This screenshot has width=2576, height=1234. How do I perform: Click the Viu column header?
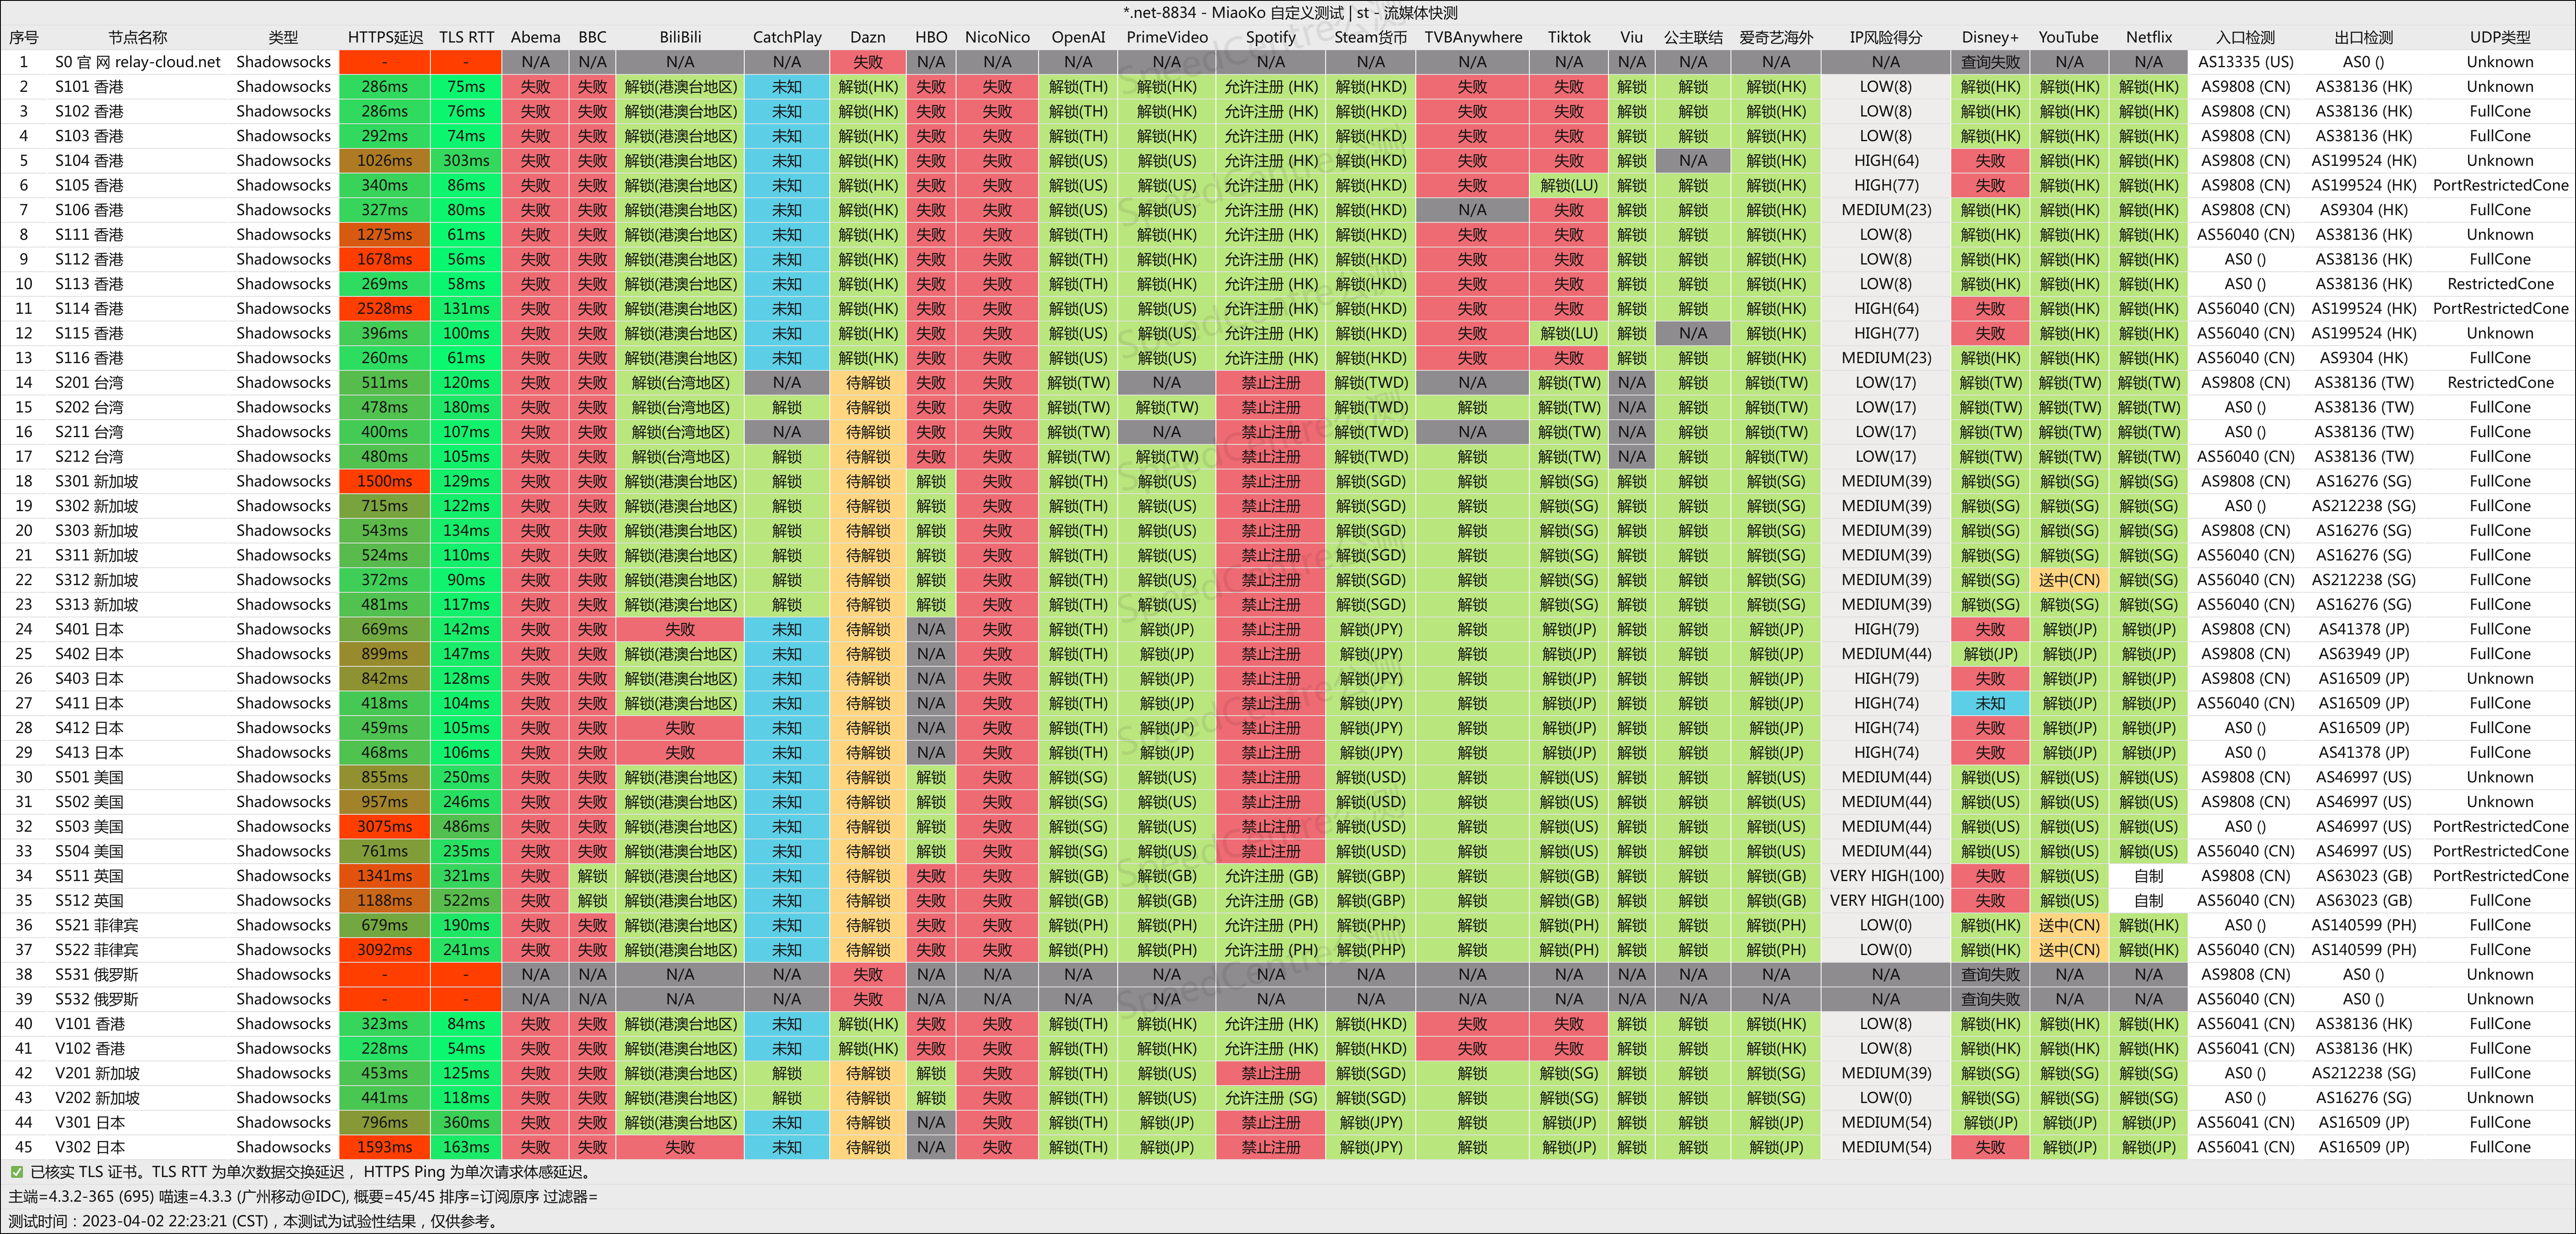[1631, 37]
